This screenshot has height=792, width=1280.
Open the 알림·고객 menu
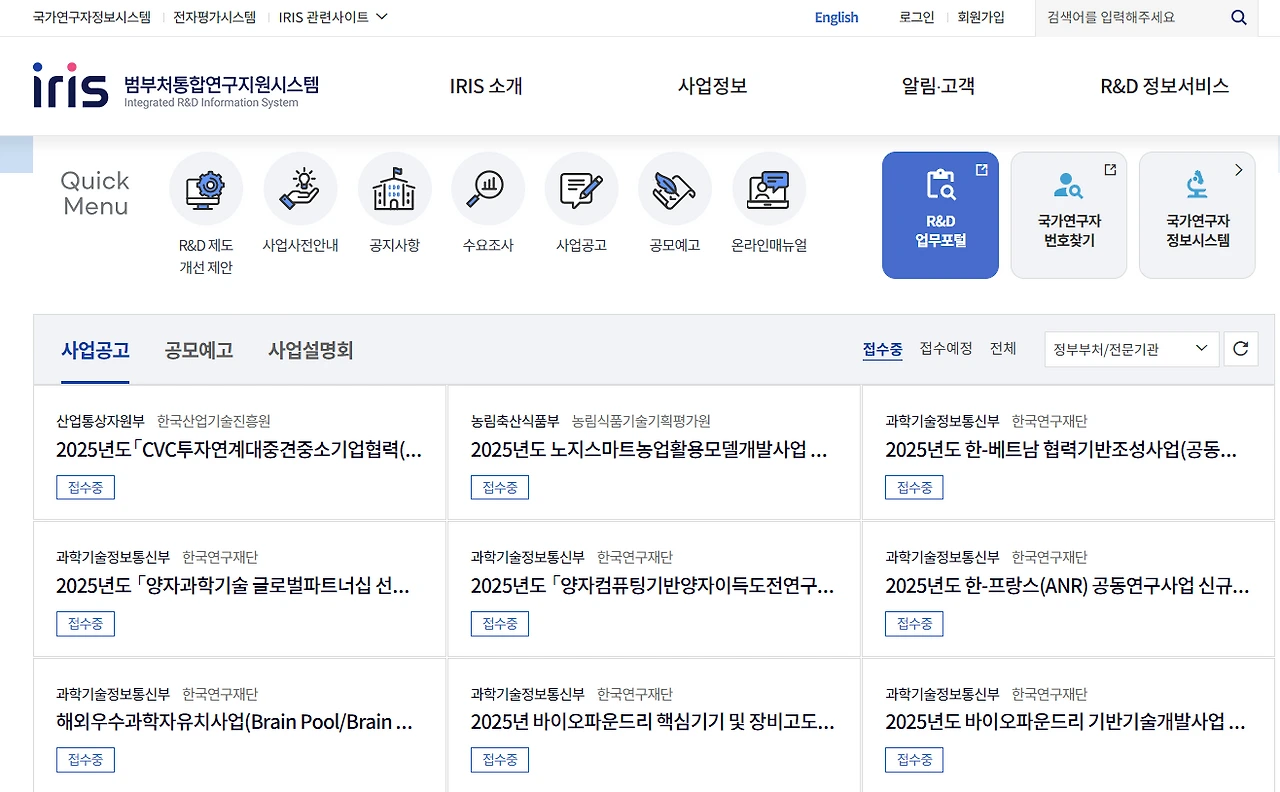(938, 86)
